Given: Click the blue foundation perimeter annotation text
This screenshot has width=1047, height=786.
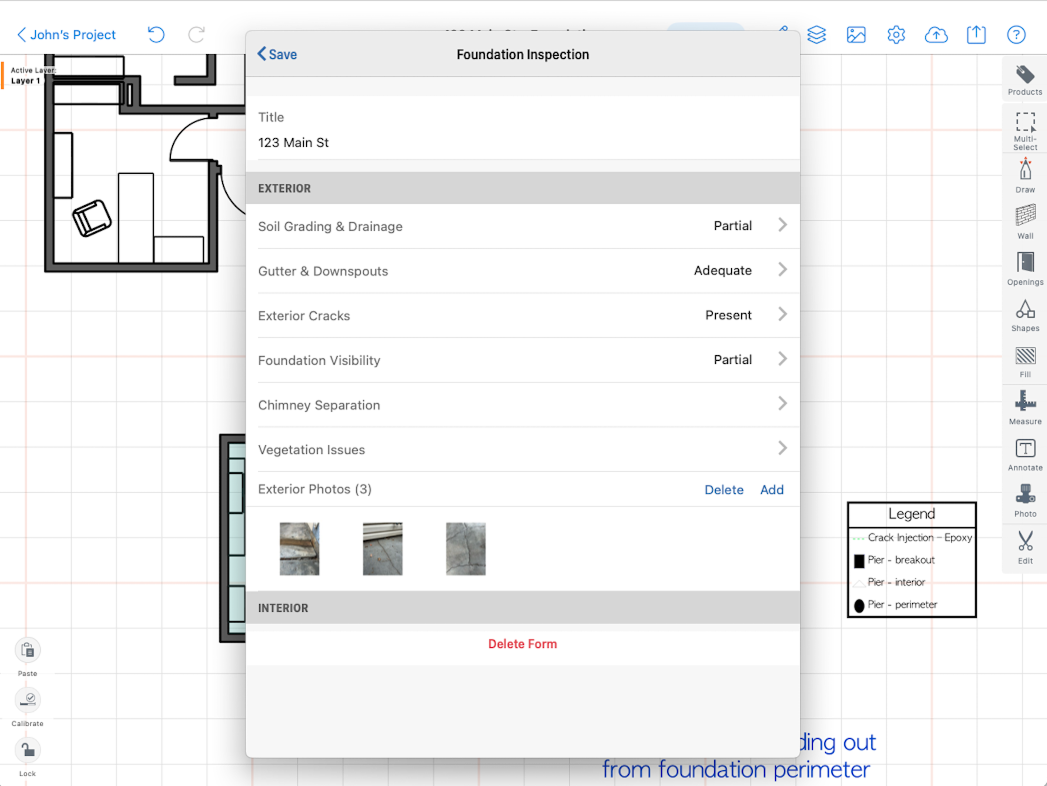Looking at the screenshot, I should (737, 769).
